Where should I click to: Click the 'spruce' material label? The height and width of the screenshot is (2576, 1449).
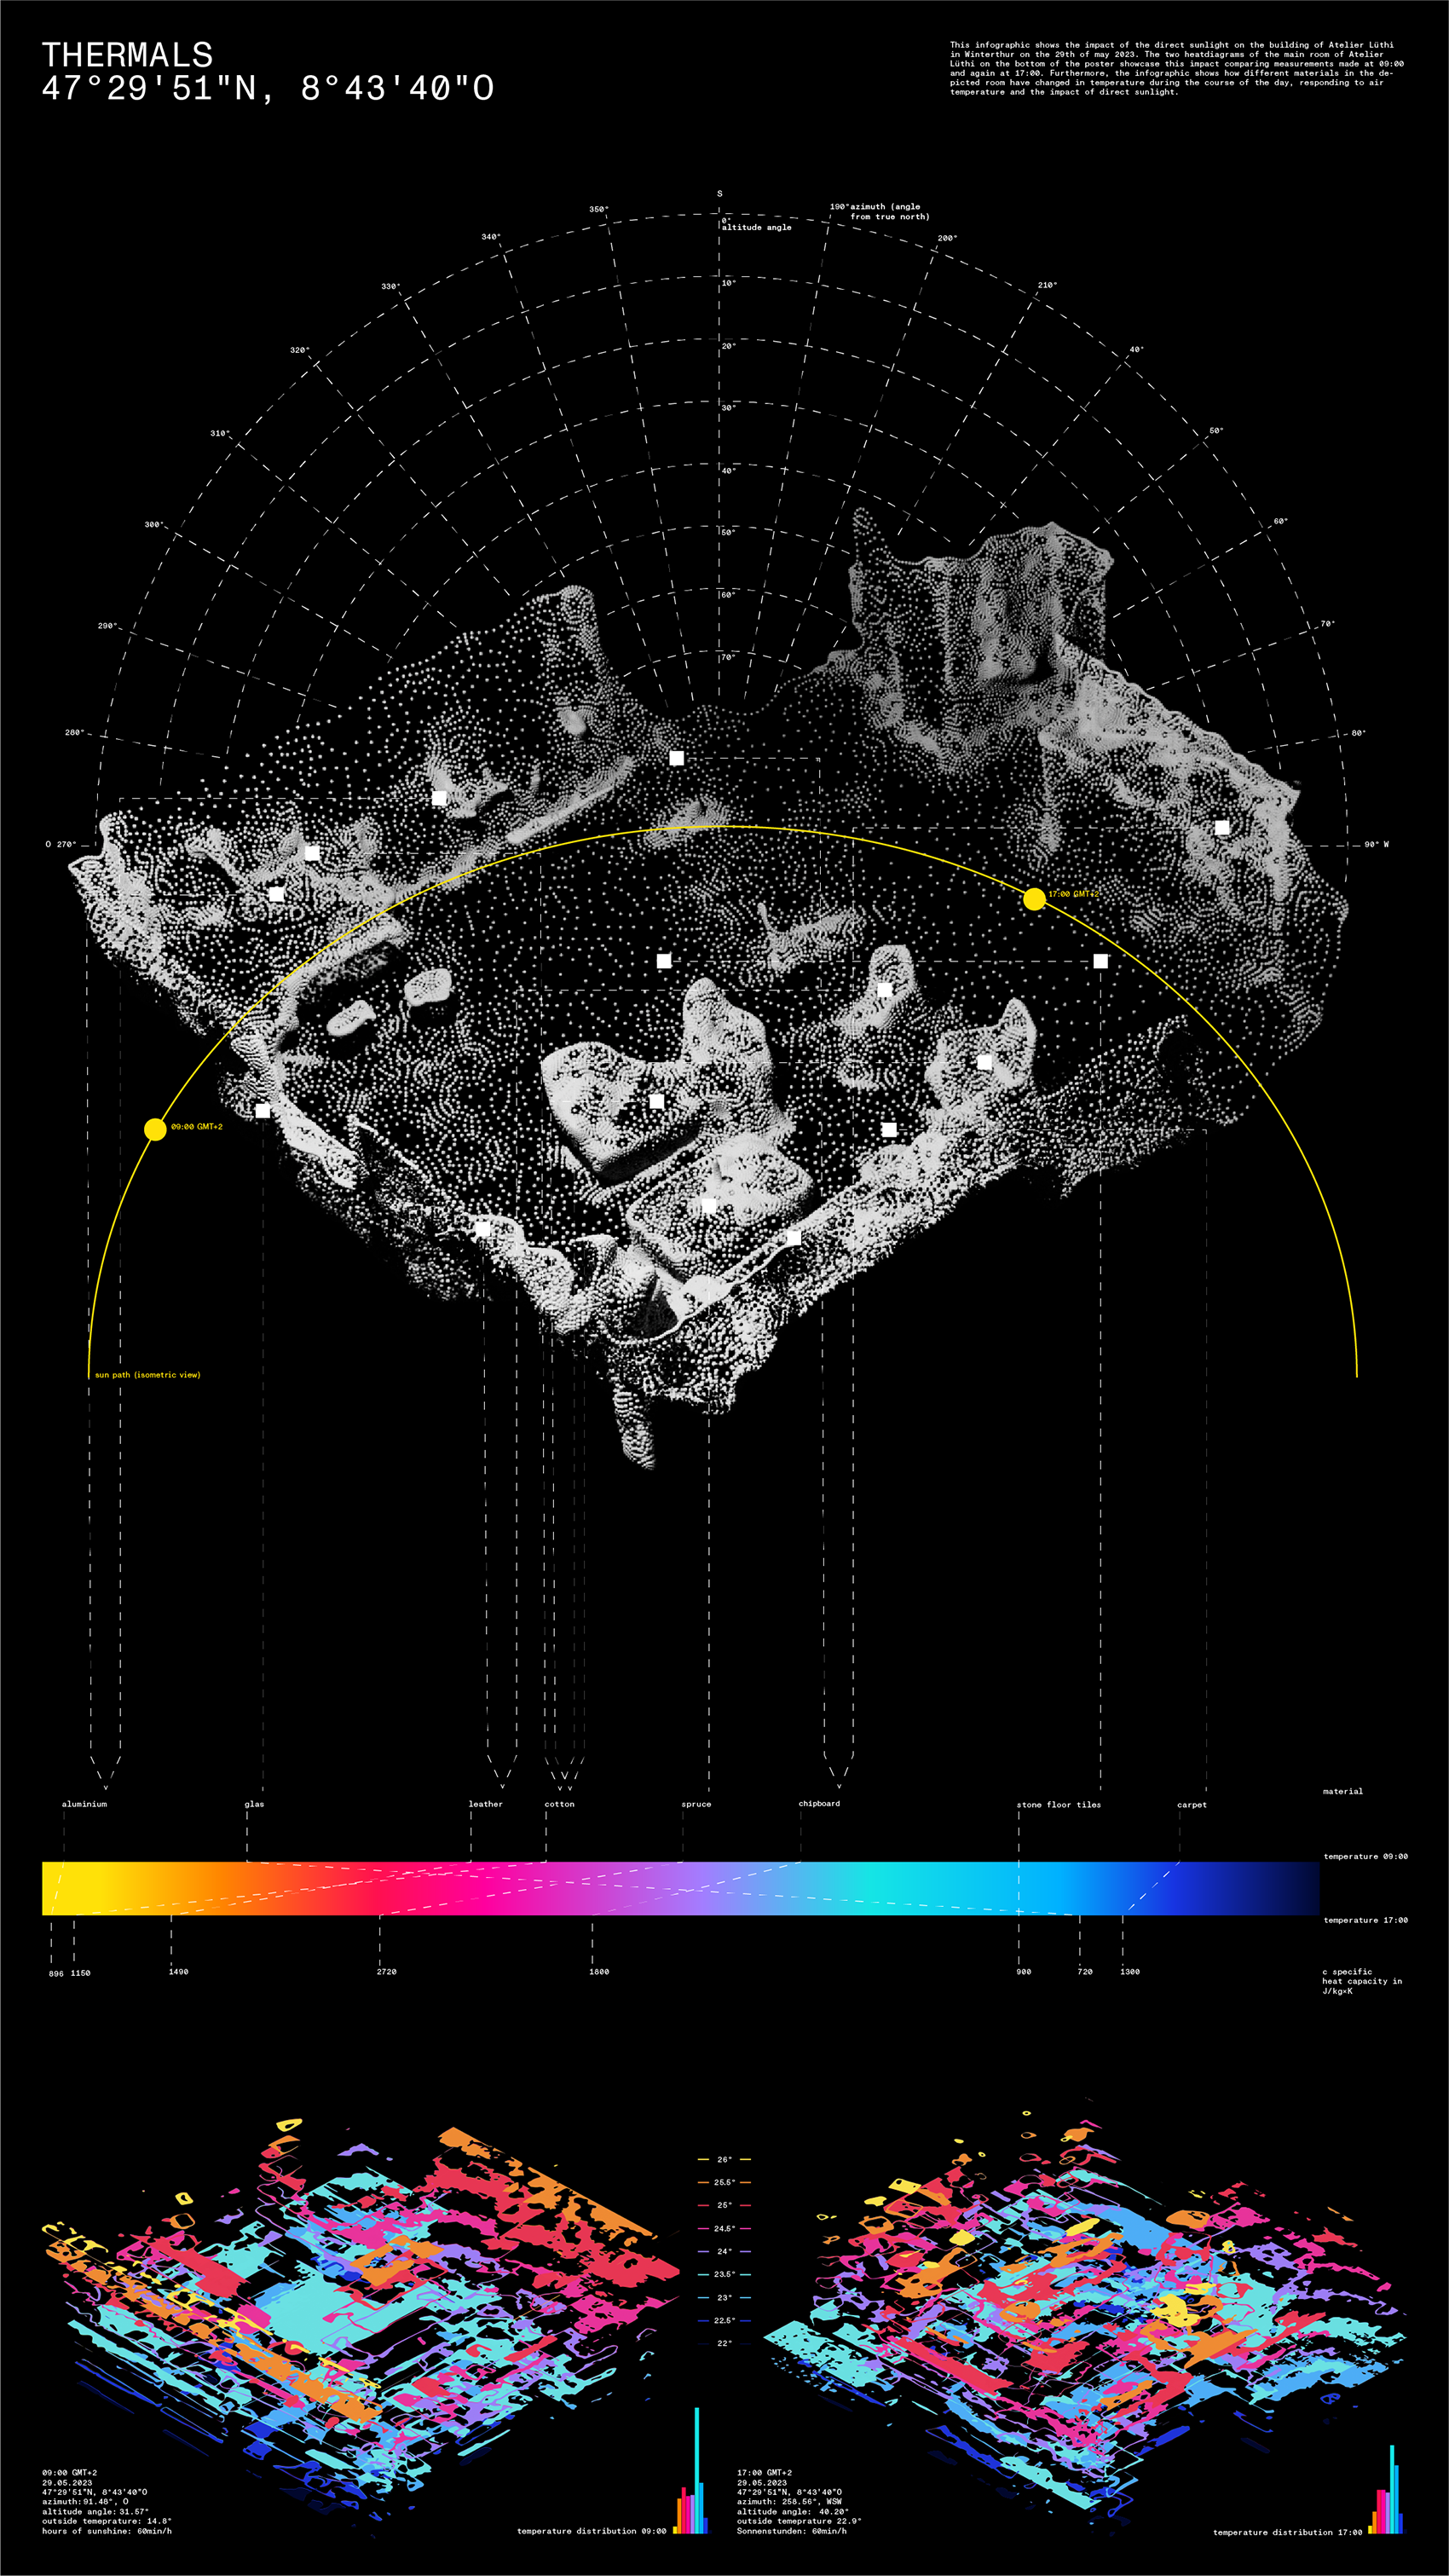[x=696, y=1804]
